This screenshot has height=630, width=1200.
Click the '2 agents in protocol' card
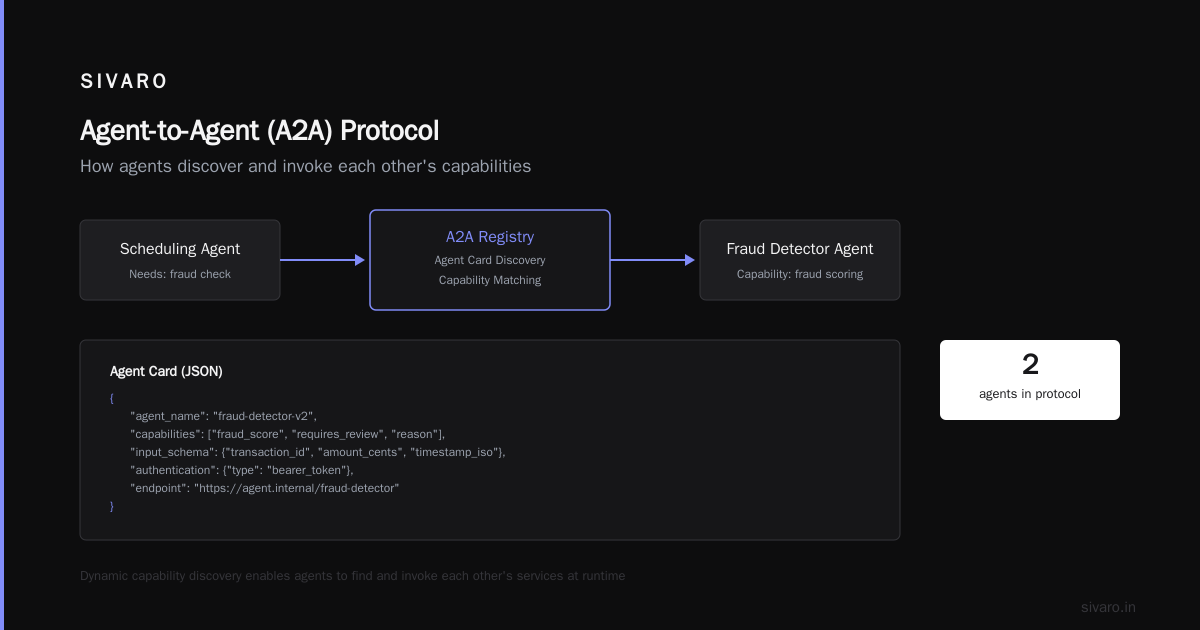(1030, 380)
